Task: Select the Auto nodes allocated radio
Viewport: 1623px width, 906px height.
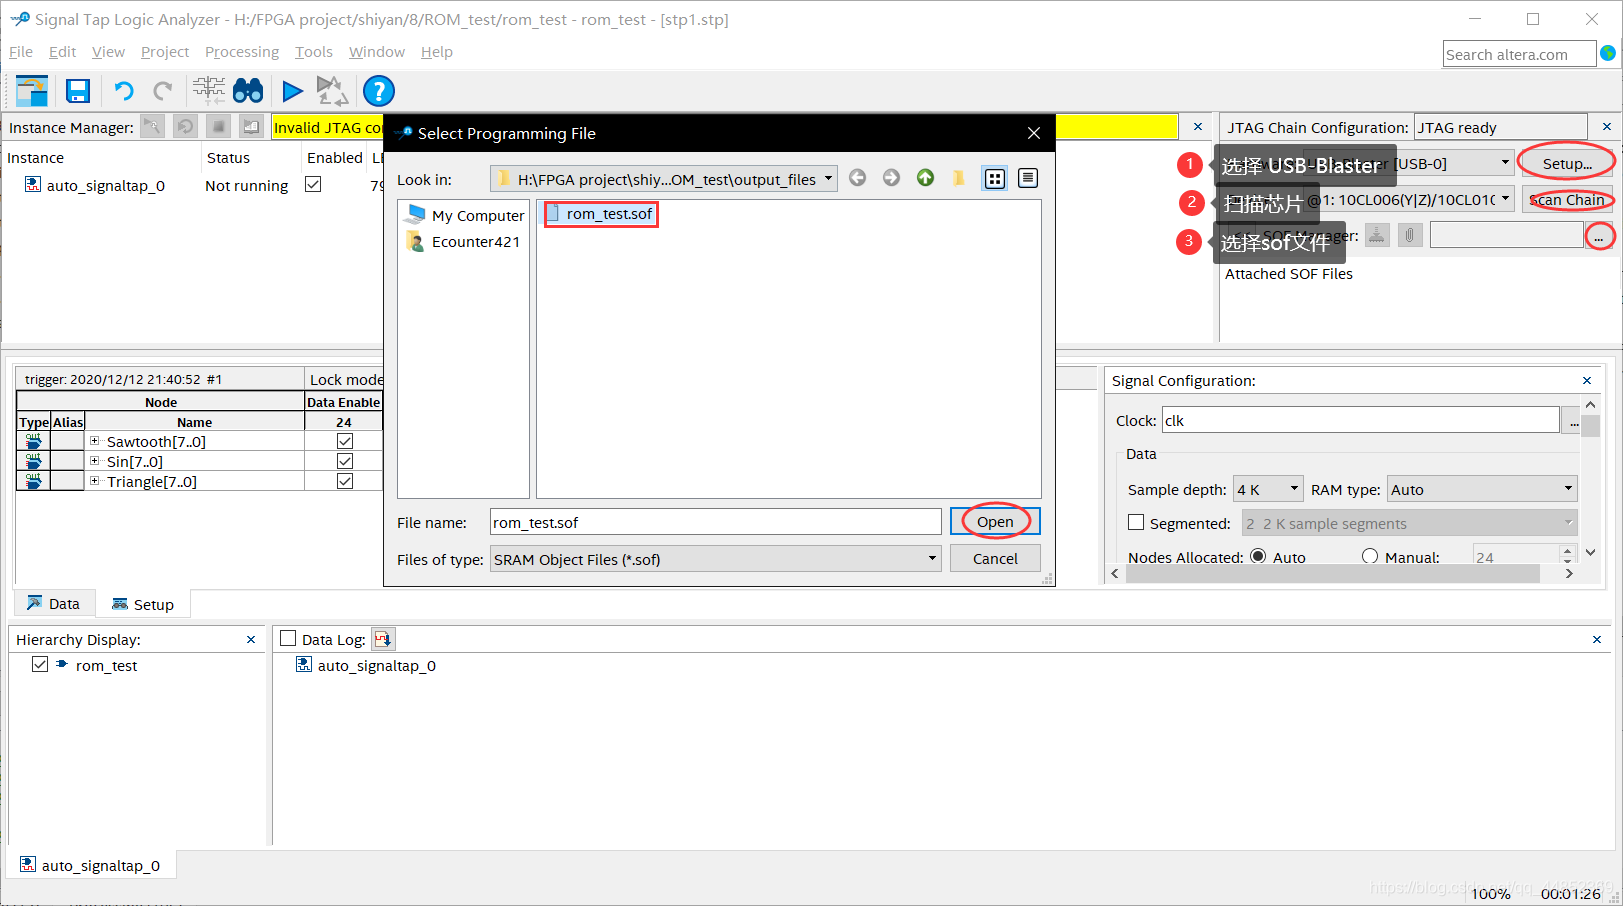Action: 1258,556
